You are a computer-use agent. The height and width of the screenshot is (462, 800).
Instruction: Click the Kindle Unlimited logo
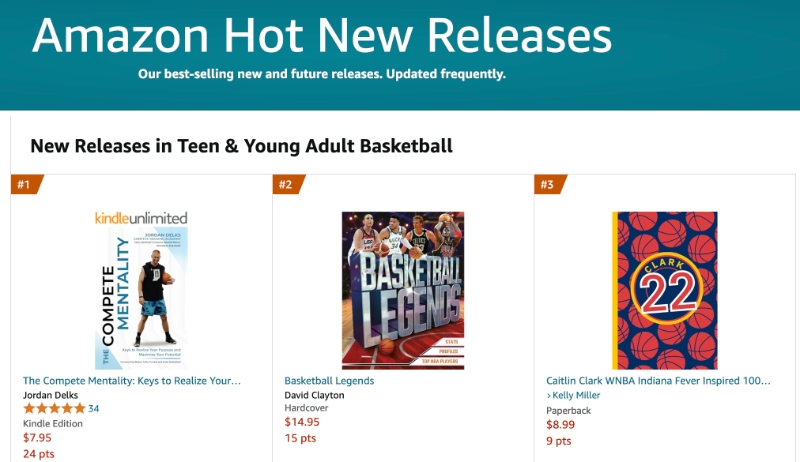pyautogui.click(x=141, y=218)
